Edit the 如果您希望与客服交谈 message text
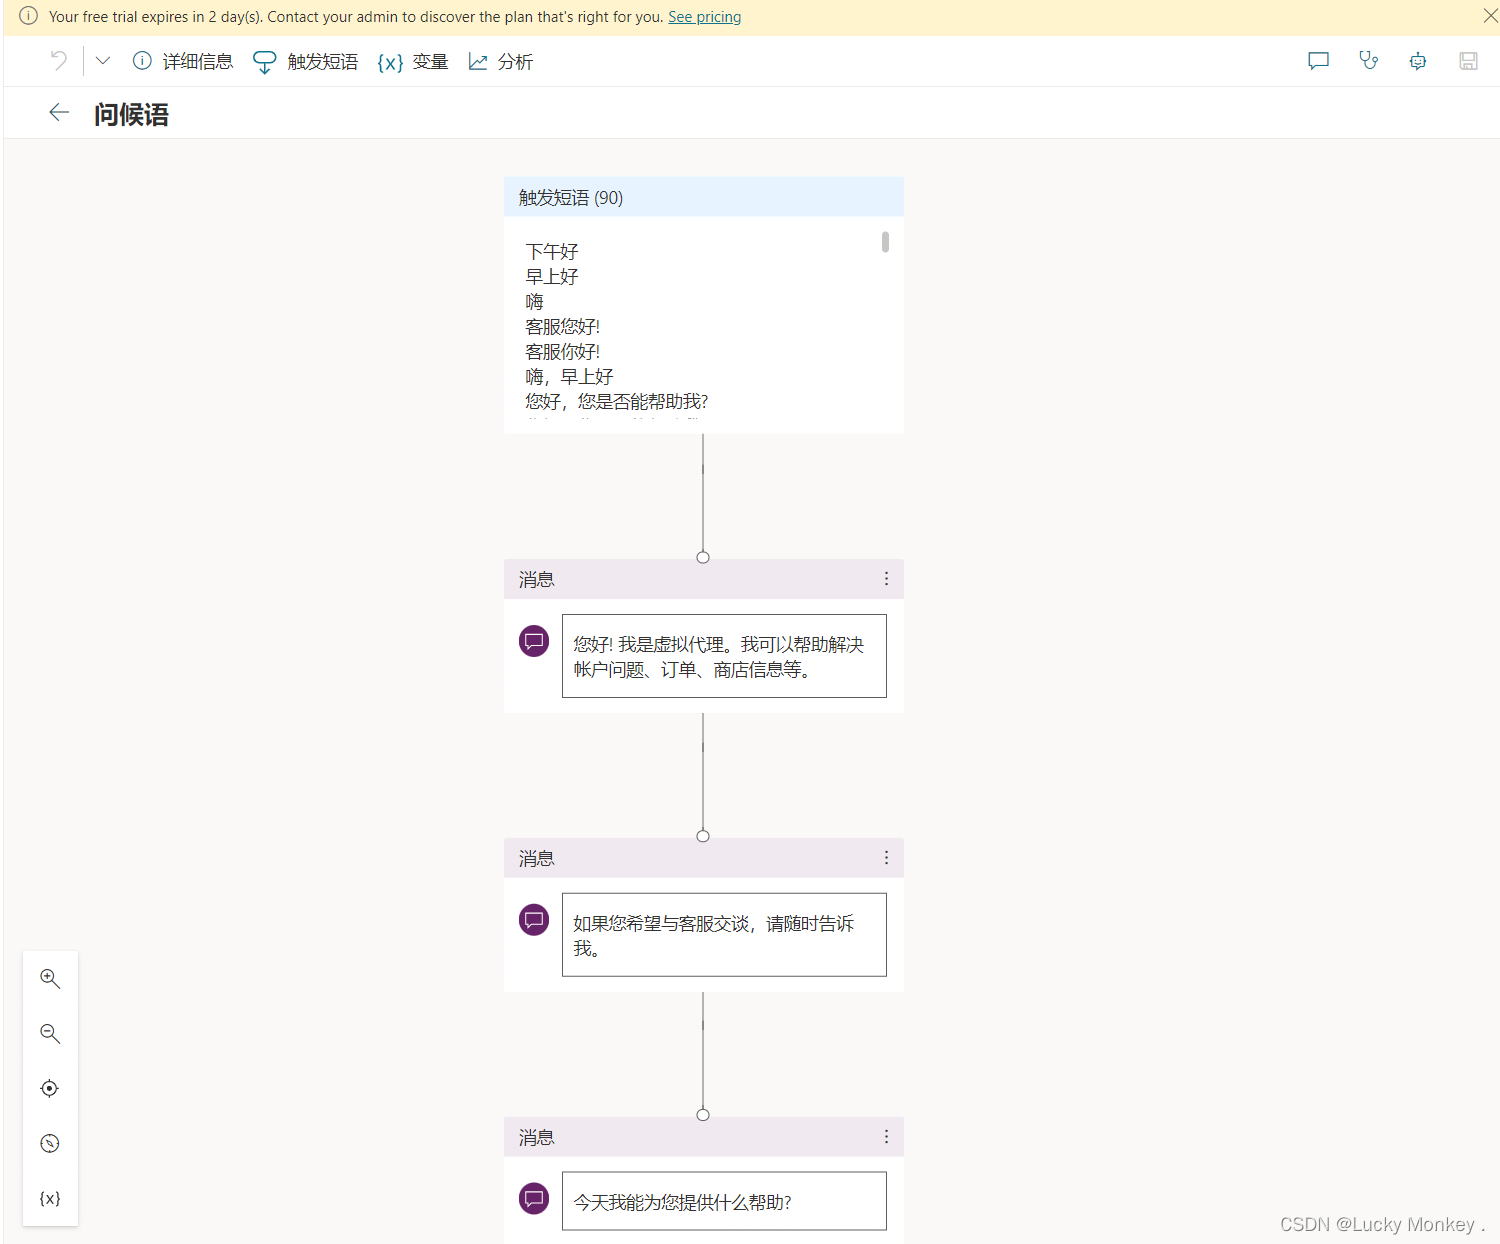Image resolution: width=1500 pixels, height=1244 pixels. [x=724, y=935]
